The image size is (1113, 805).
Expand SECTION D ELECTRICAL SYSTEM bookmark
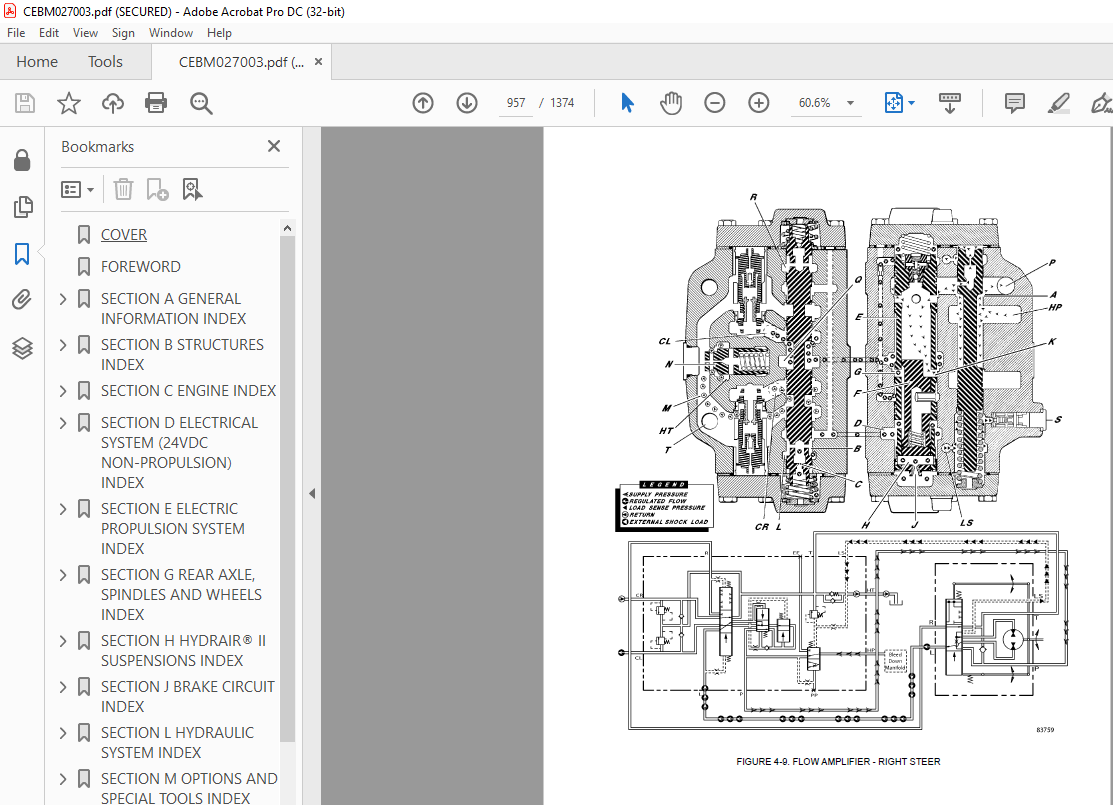(63, 423)
